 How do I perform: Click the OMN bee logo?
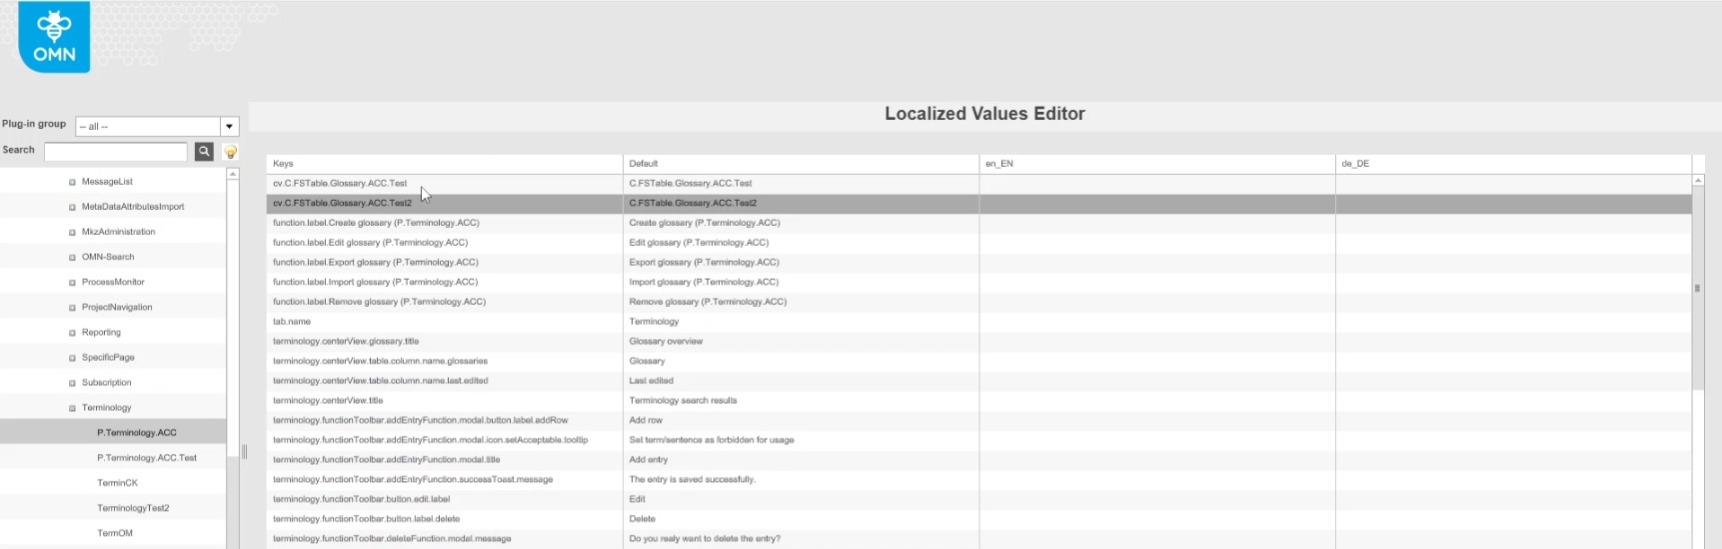tap(54, 36)
